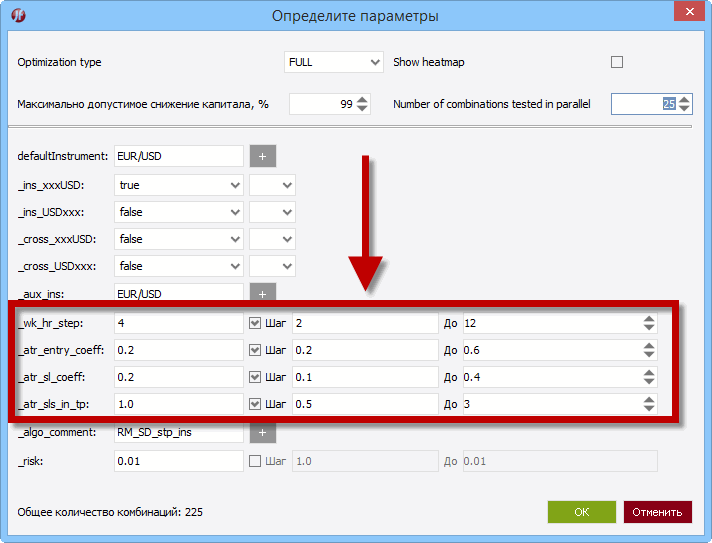Adjust _atr_sls_in_tp До value spinner arrows
The height and width of the screenshot is (543, 712).
pos(649,404)
